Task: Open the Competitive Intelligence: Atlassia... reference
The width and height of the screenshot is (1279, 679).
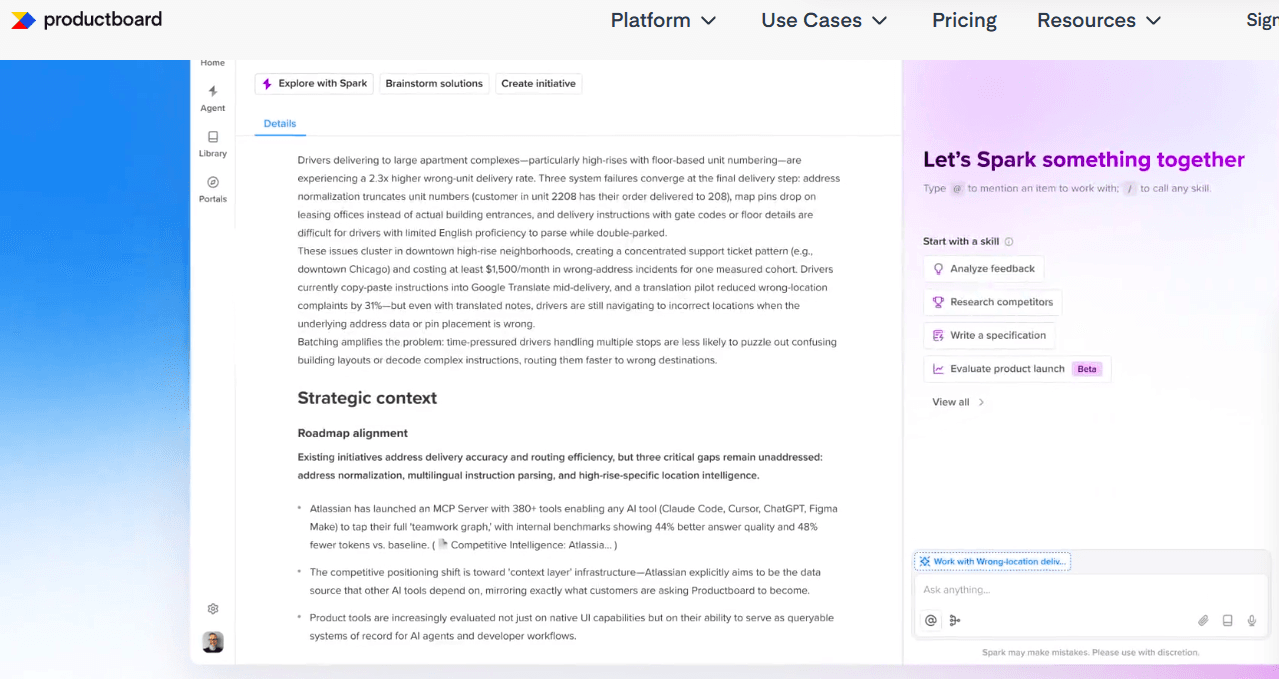Action: click(x=524, y=545)
